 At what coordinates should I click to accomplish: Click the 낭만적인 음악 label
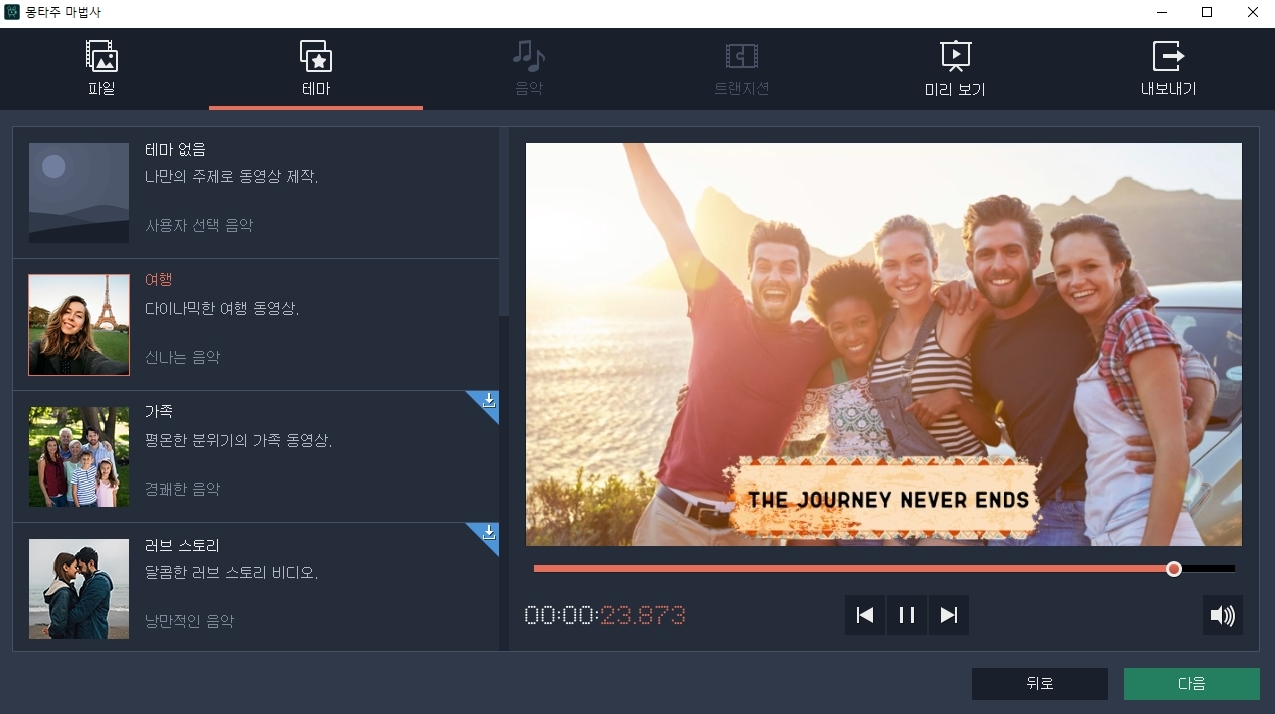[189, 622]
